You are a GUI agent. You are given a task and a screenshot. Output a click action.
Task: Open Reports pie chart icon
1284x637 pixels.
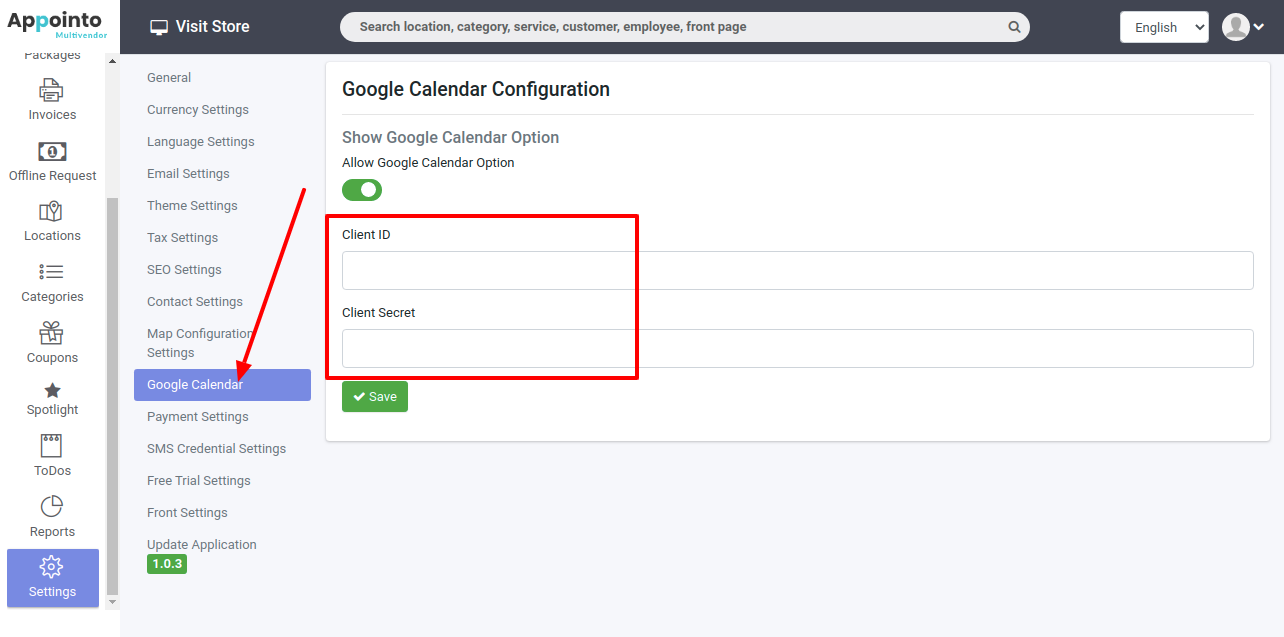[x=52, y=507]
